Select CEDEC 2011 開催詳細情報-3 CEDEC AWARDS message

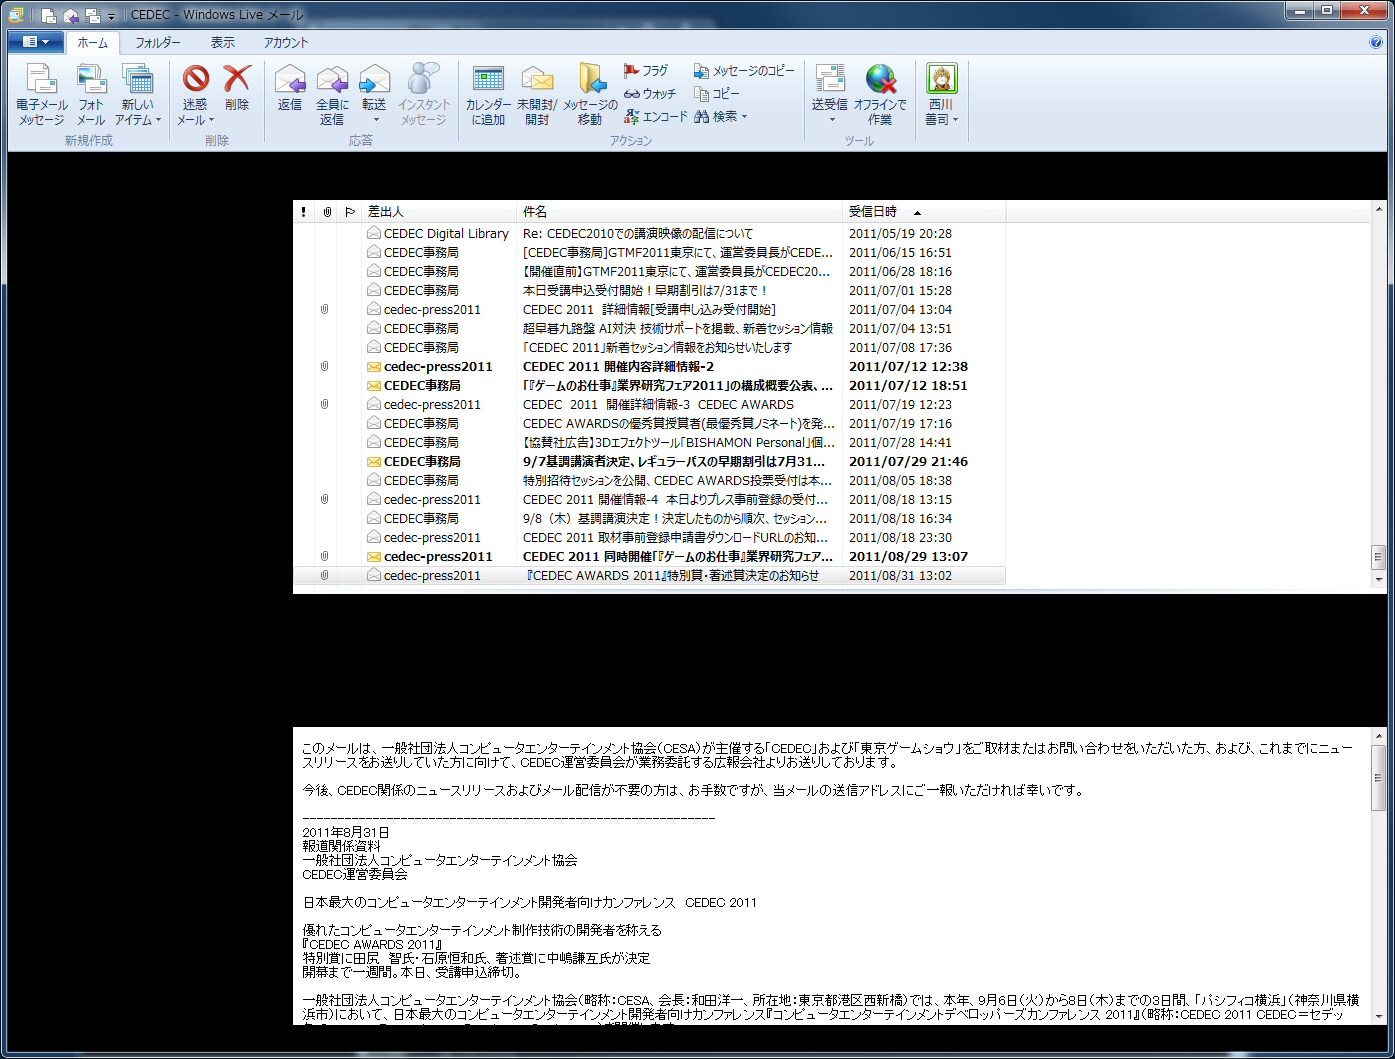coord(649,404)
